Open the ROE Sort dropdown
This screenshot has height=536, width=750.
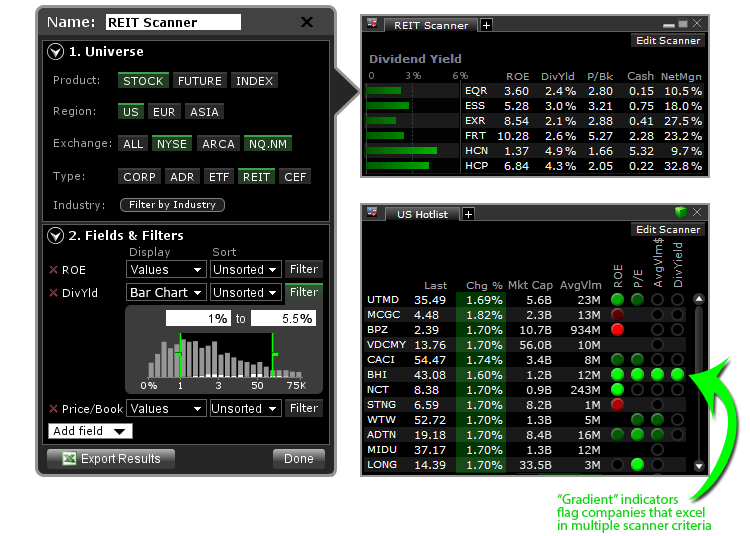[245, 270]
